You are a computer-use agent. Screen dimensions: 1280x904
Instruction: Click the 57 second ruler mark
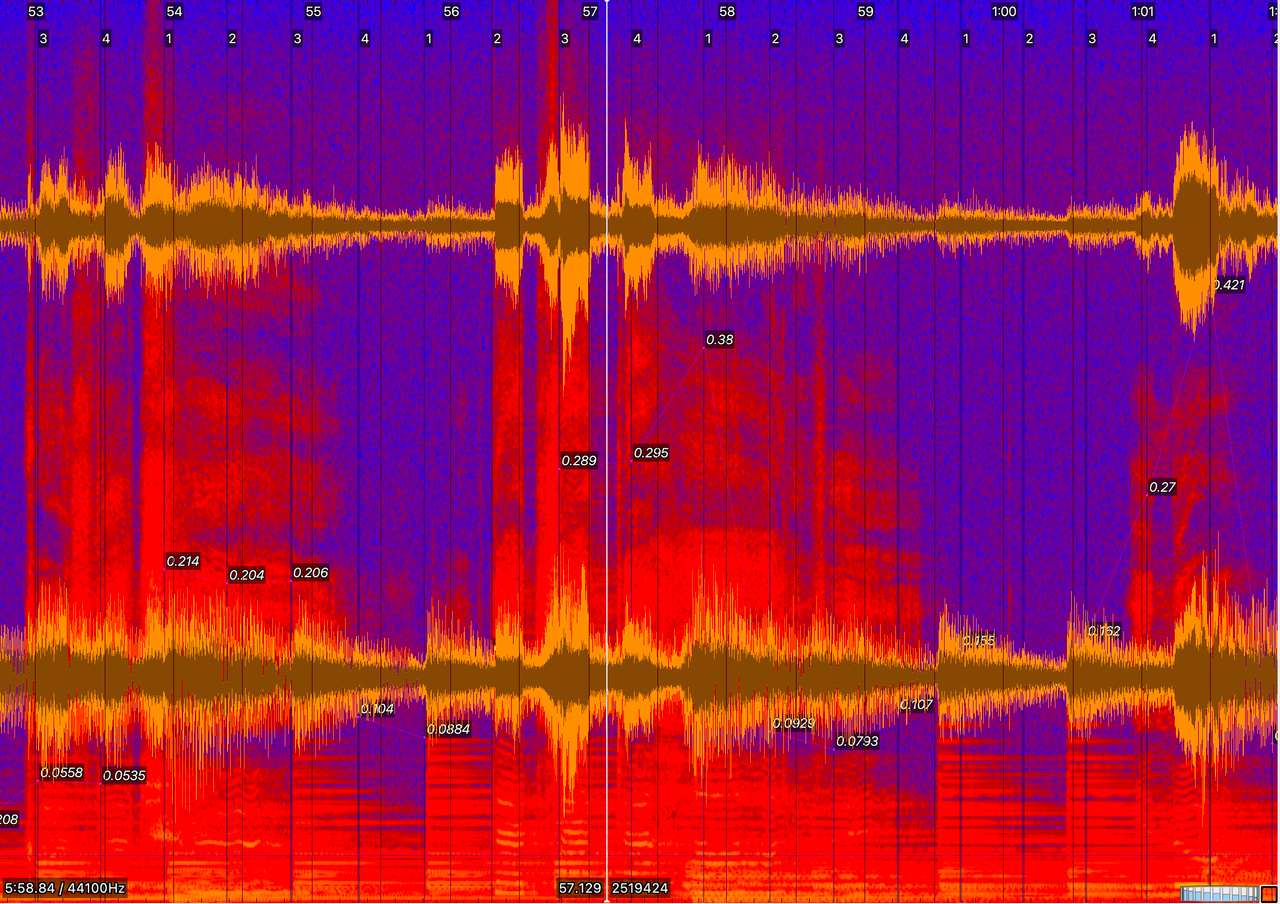[589, 12]
